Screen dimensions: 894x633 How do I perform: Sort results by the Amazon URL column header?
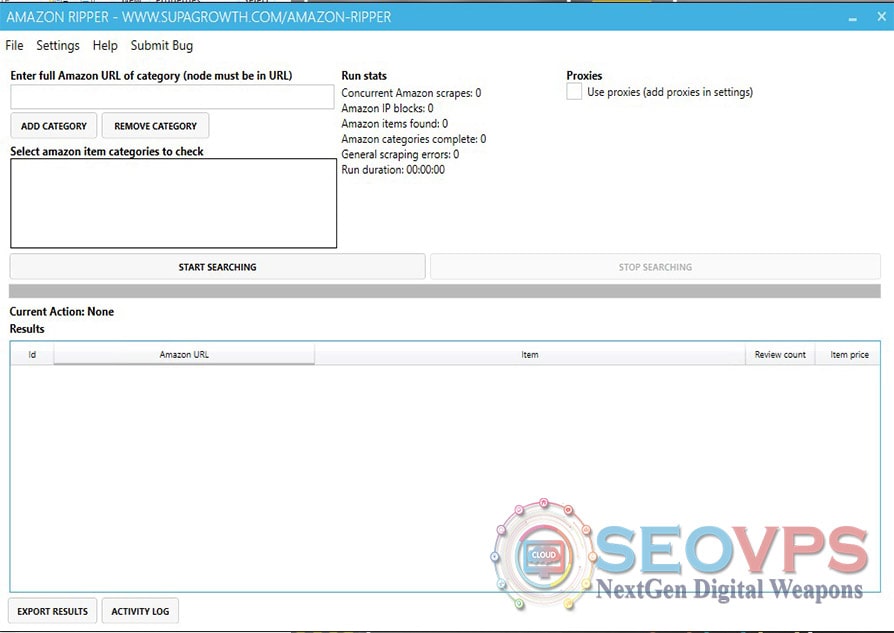tap(184, 355)
